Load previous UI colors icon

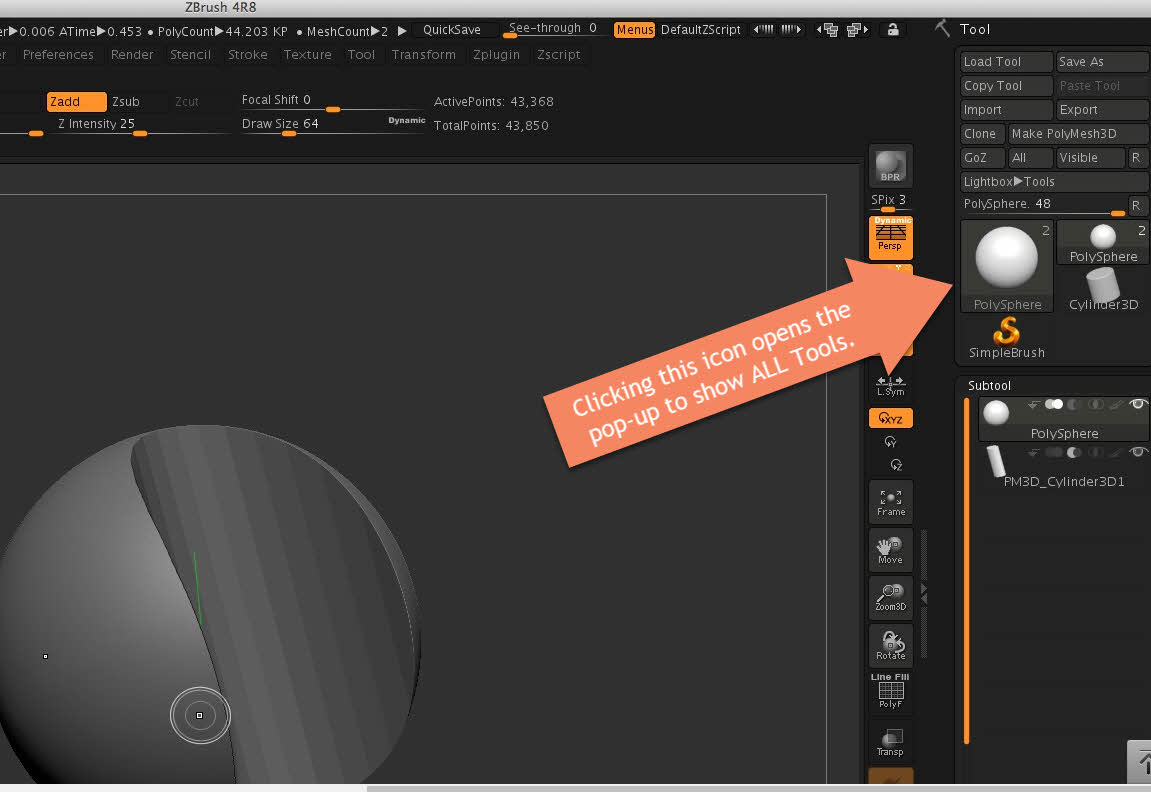click(763, 30)
